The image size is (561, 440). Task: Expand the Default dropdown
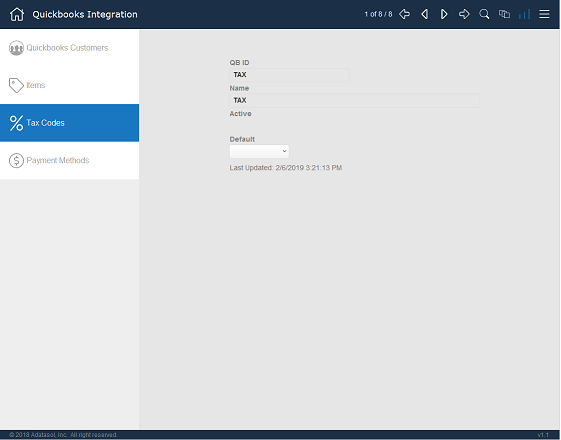click(259, 151)
